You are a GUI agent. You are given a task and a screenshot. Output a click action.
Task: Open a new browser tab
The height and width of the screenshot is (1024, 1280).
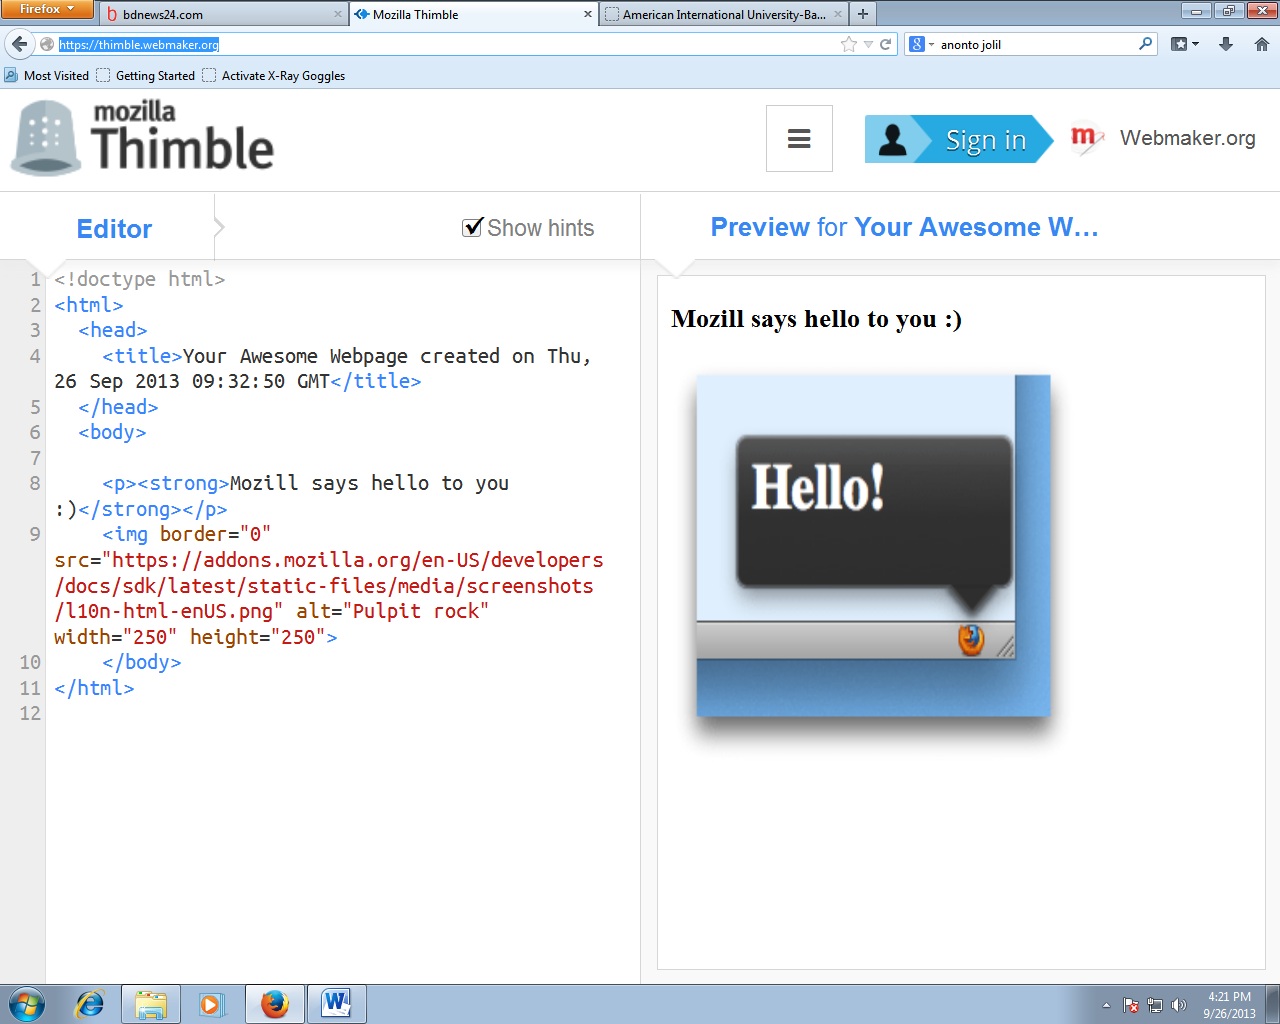coord(862,14)
